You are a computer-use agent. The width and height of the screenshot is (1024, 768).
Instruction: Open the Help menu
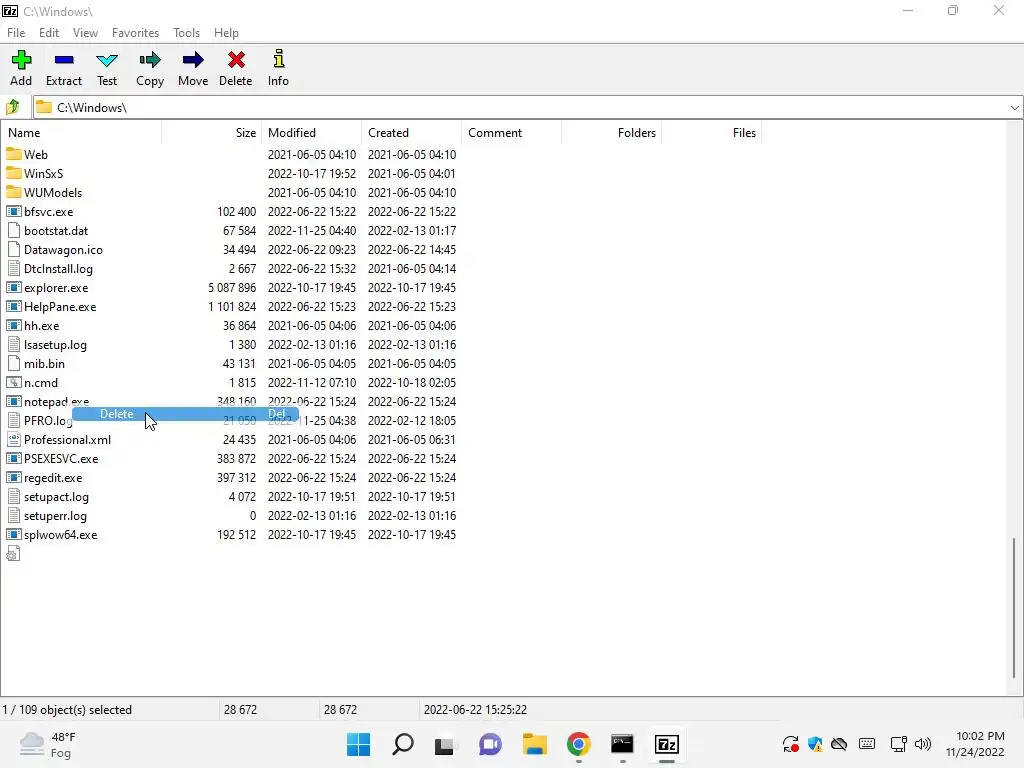click(226, 33)
